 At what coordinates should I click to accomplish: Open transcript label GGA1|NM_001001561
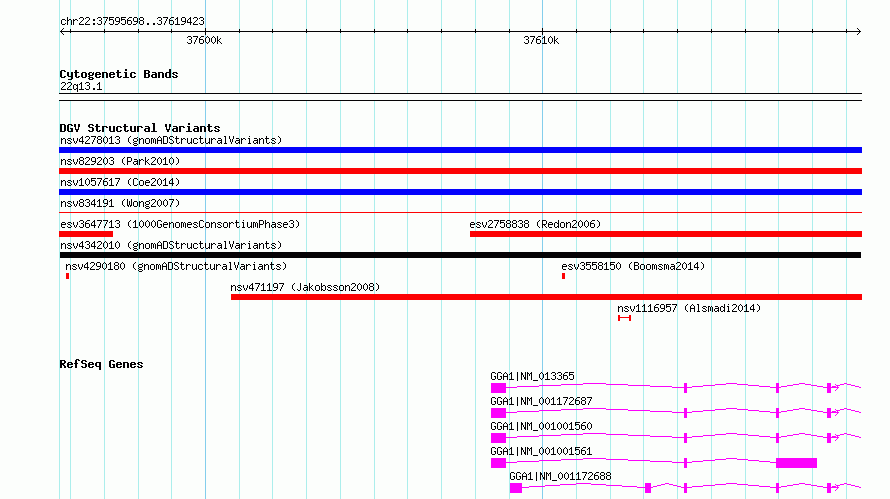pyautogui.click(x=541, y=451)
